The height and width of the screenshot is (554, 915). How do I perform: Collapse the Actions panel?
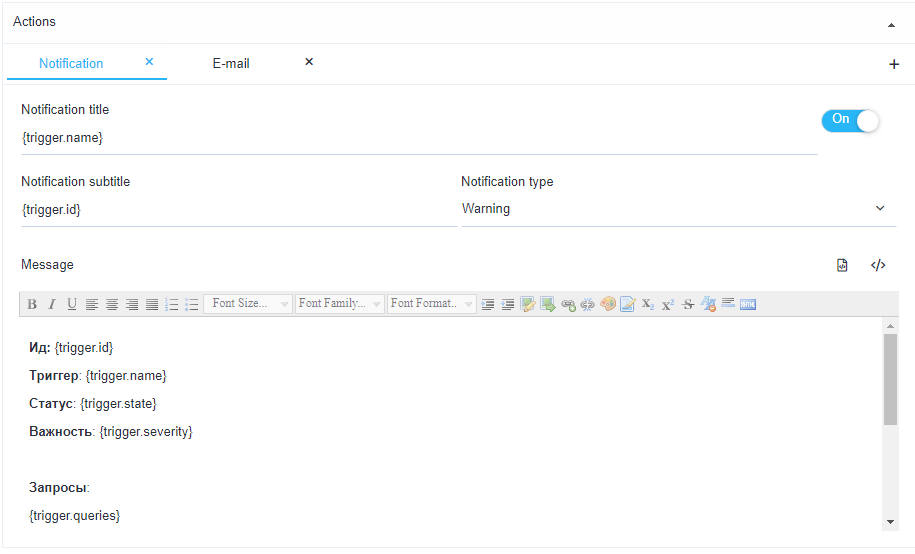tap(891, 23)
